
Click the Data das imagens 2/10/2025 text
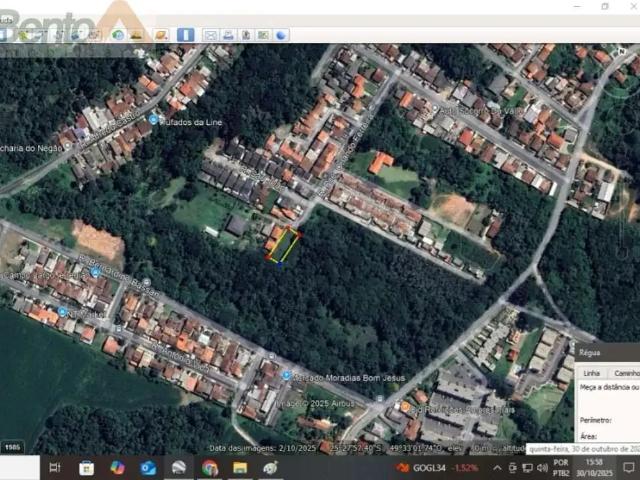(x=262, y=448)
